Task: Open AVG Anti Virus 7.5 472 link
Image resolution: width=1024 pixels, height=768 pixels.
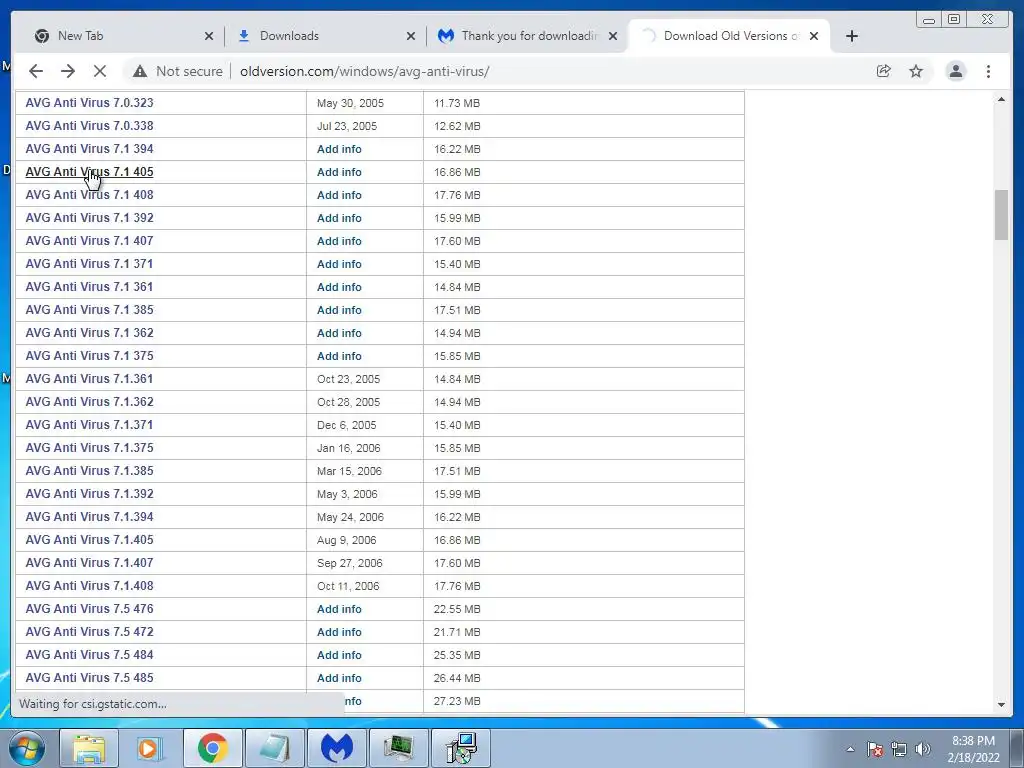Action: [89, 632]
